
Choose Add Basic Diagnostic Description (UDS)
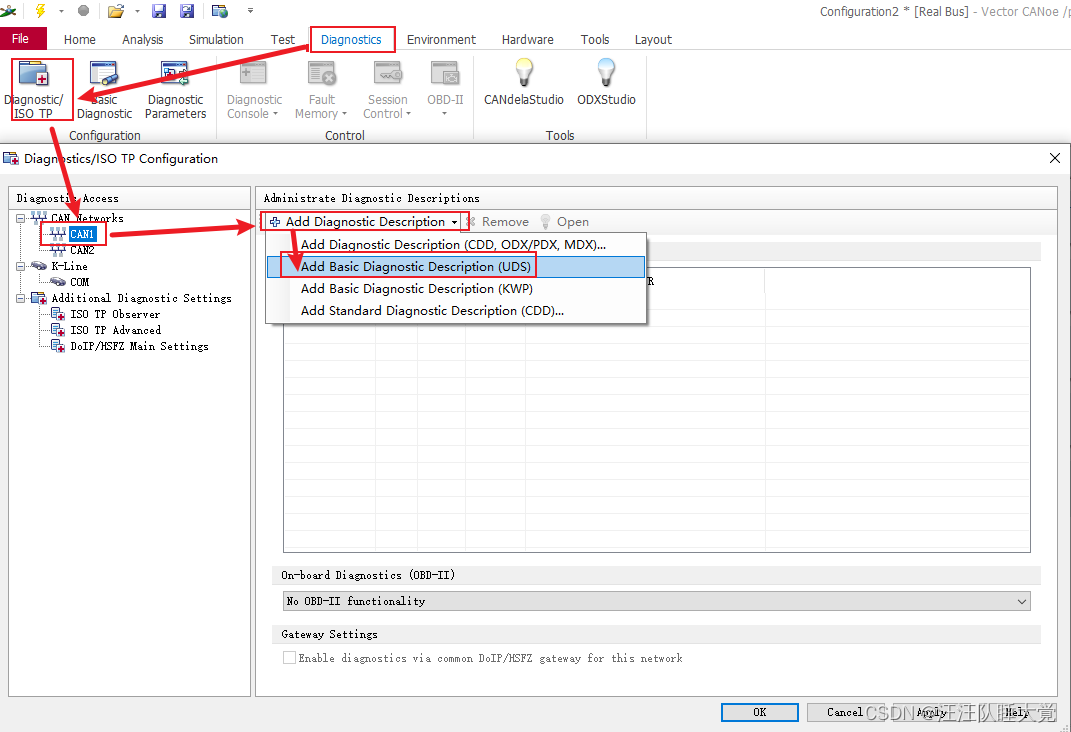[x=456, y=266]
